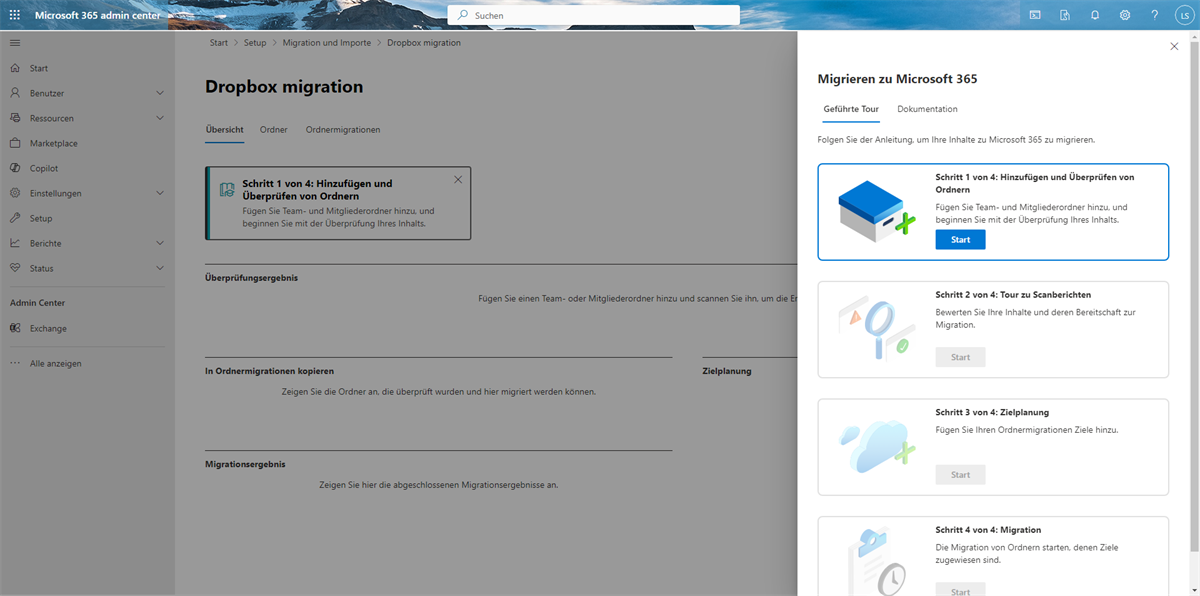Click the Status heart icon

pos(15,268)
